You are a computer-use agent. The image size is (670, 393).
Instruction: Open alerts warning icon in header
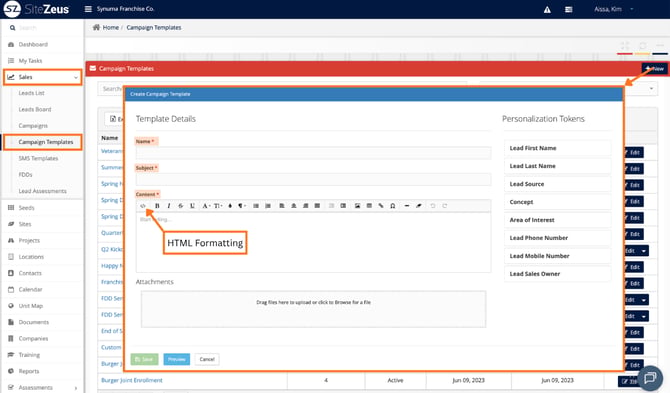(x=547, y=9)
